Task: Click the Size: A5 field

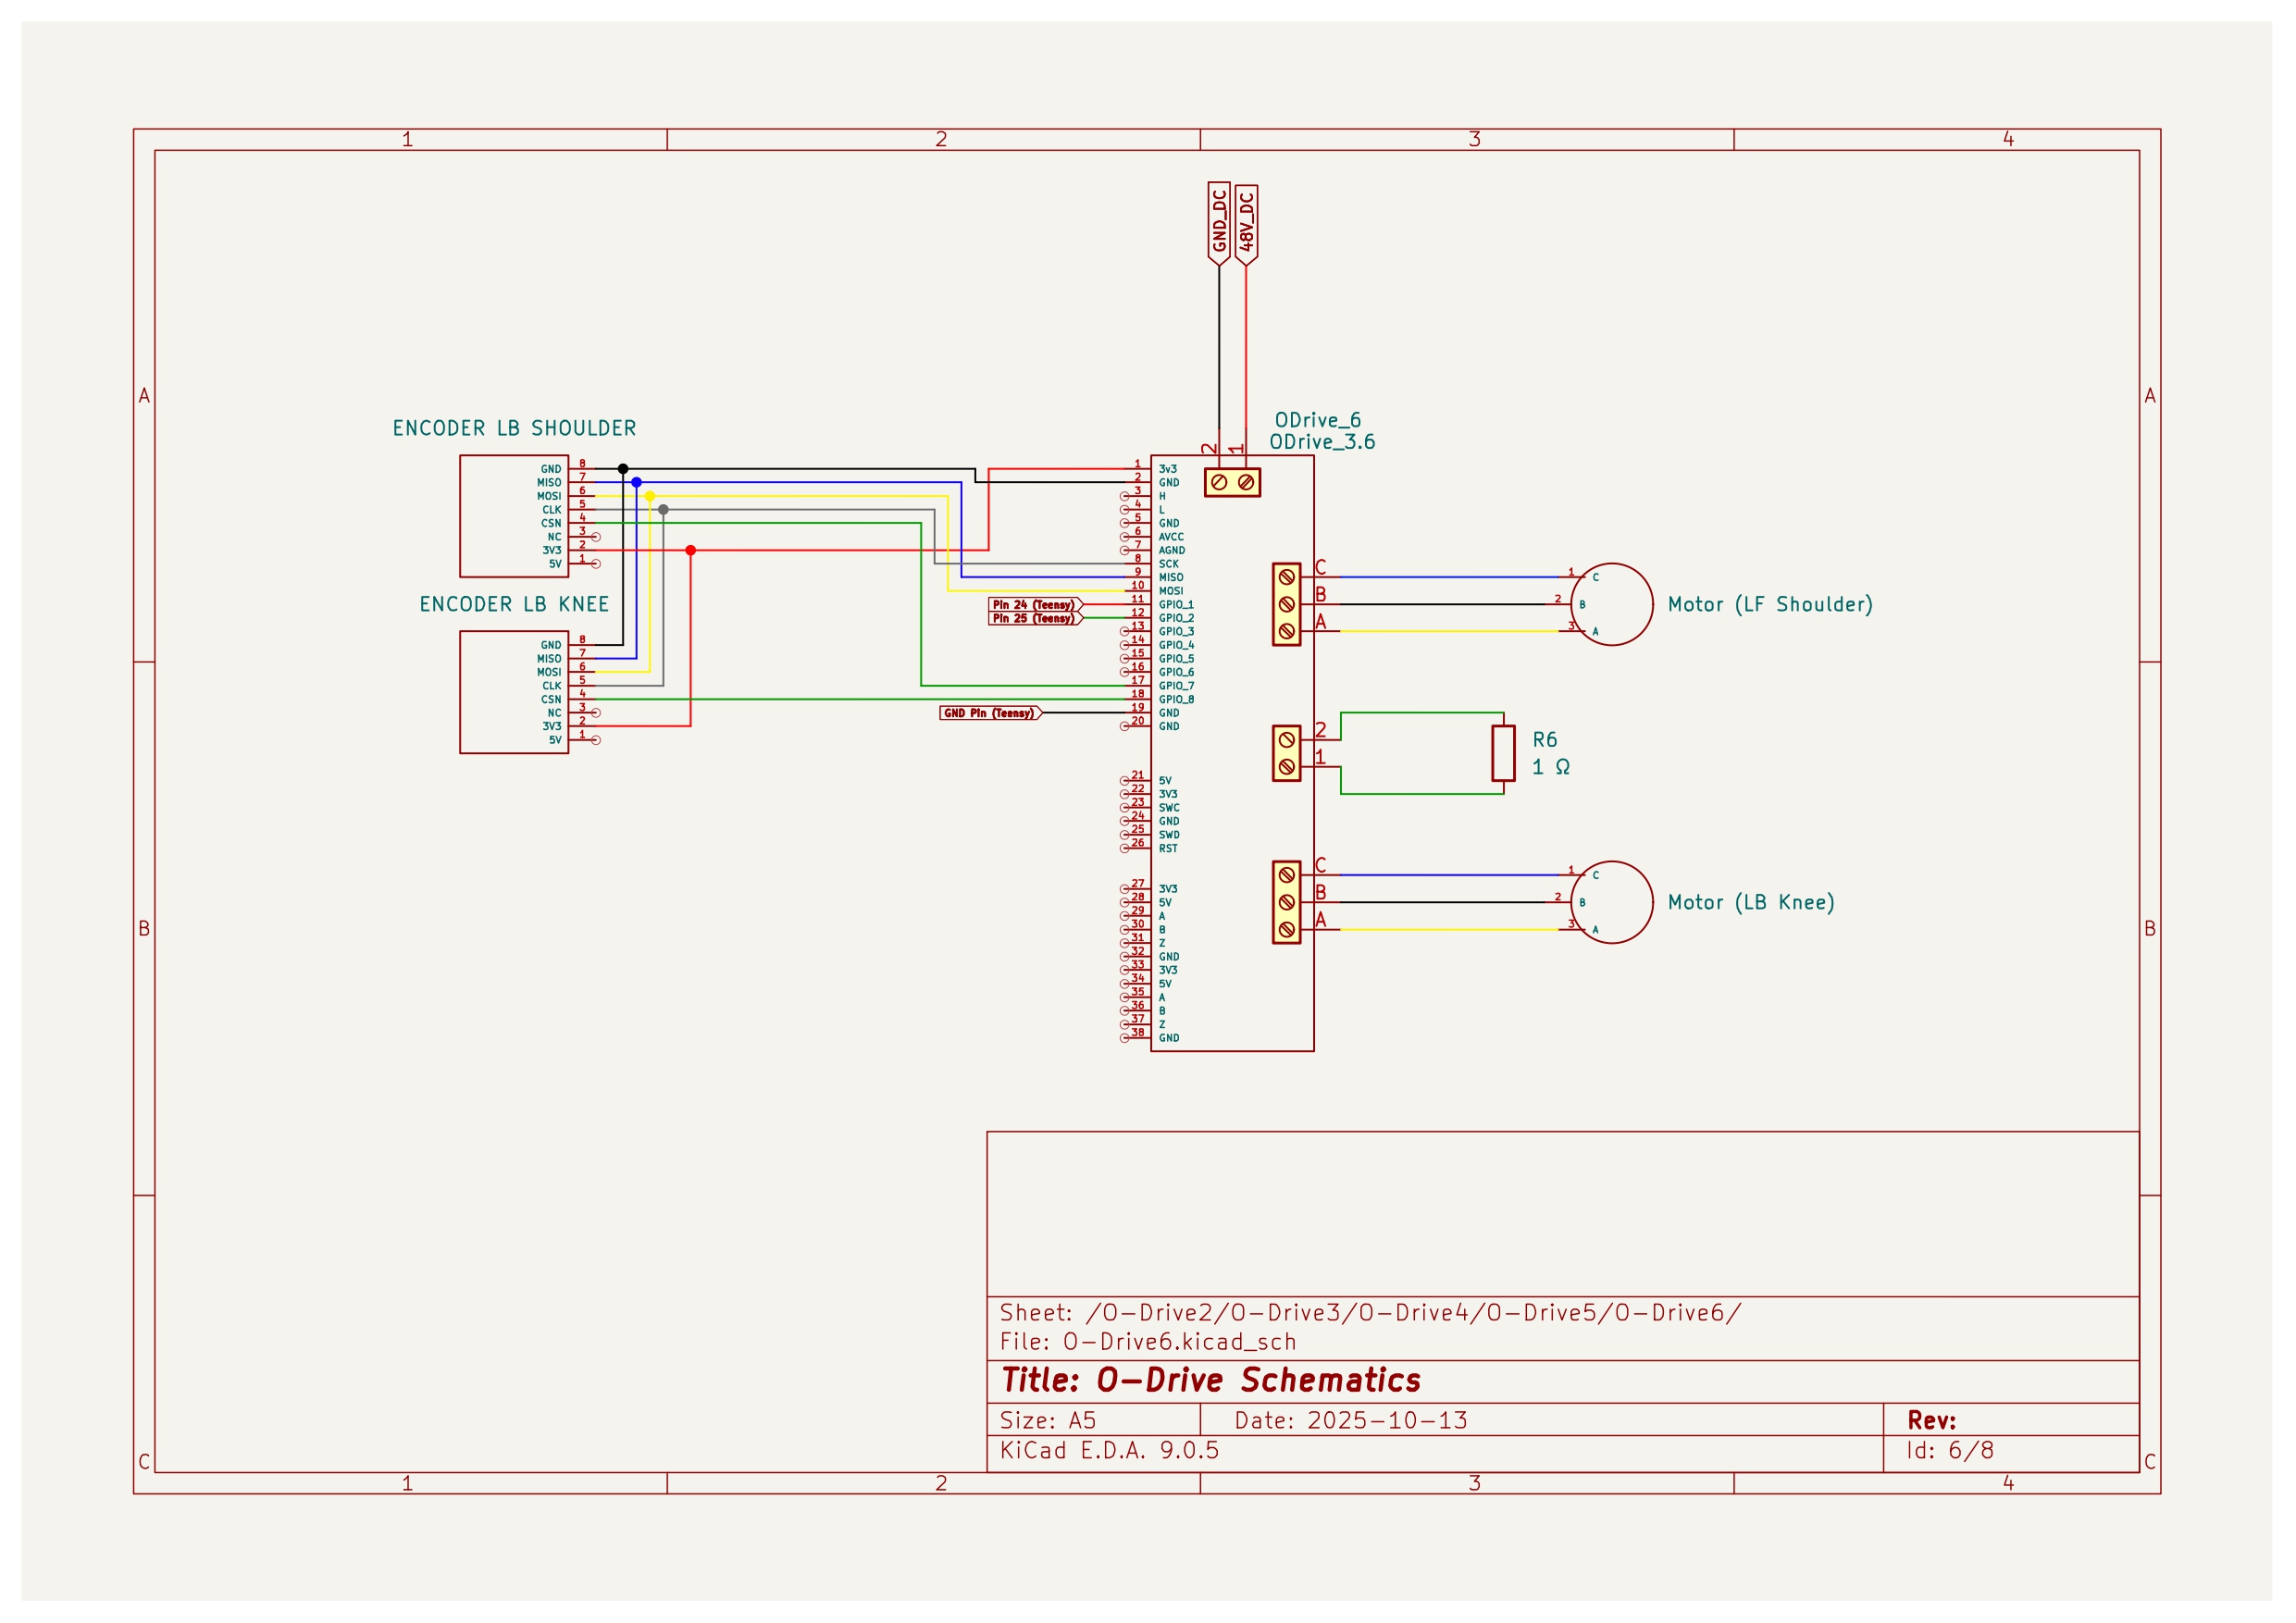Action: coord(1048,1420)
